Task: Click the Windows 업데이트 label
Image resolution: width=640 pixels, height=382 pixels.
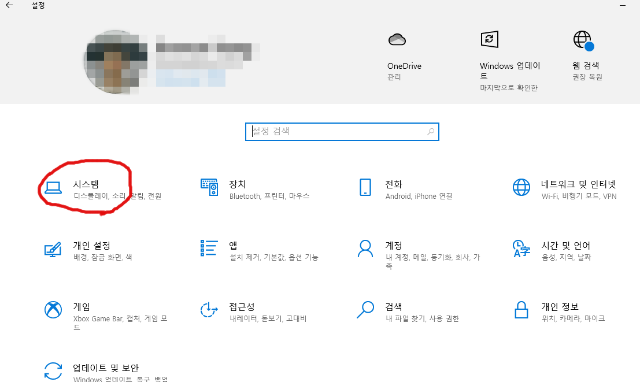Action: point(510,71)
